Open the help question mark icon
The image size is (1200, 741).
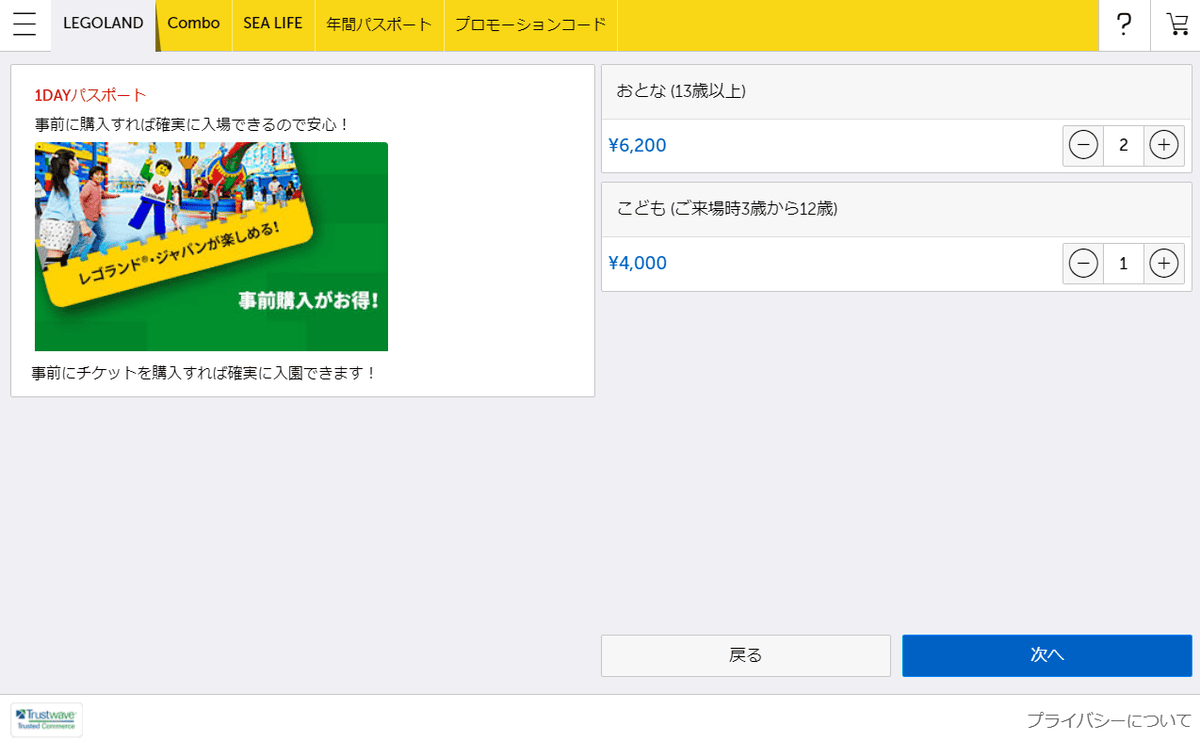point(1124,25)
